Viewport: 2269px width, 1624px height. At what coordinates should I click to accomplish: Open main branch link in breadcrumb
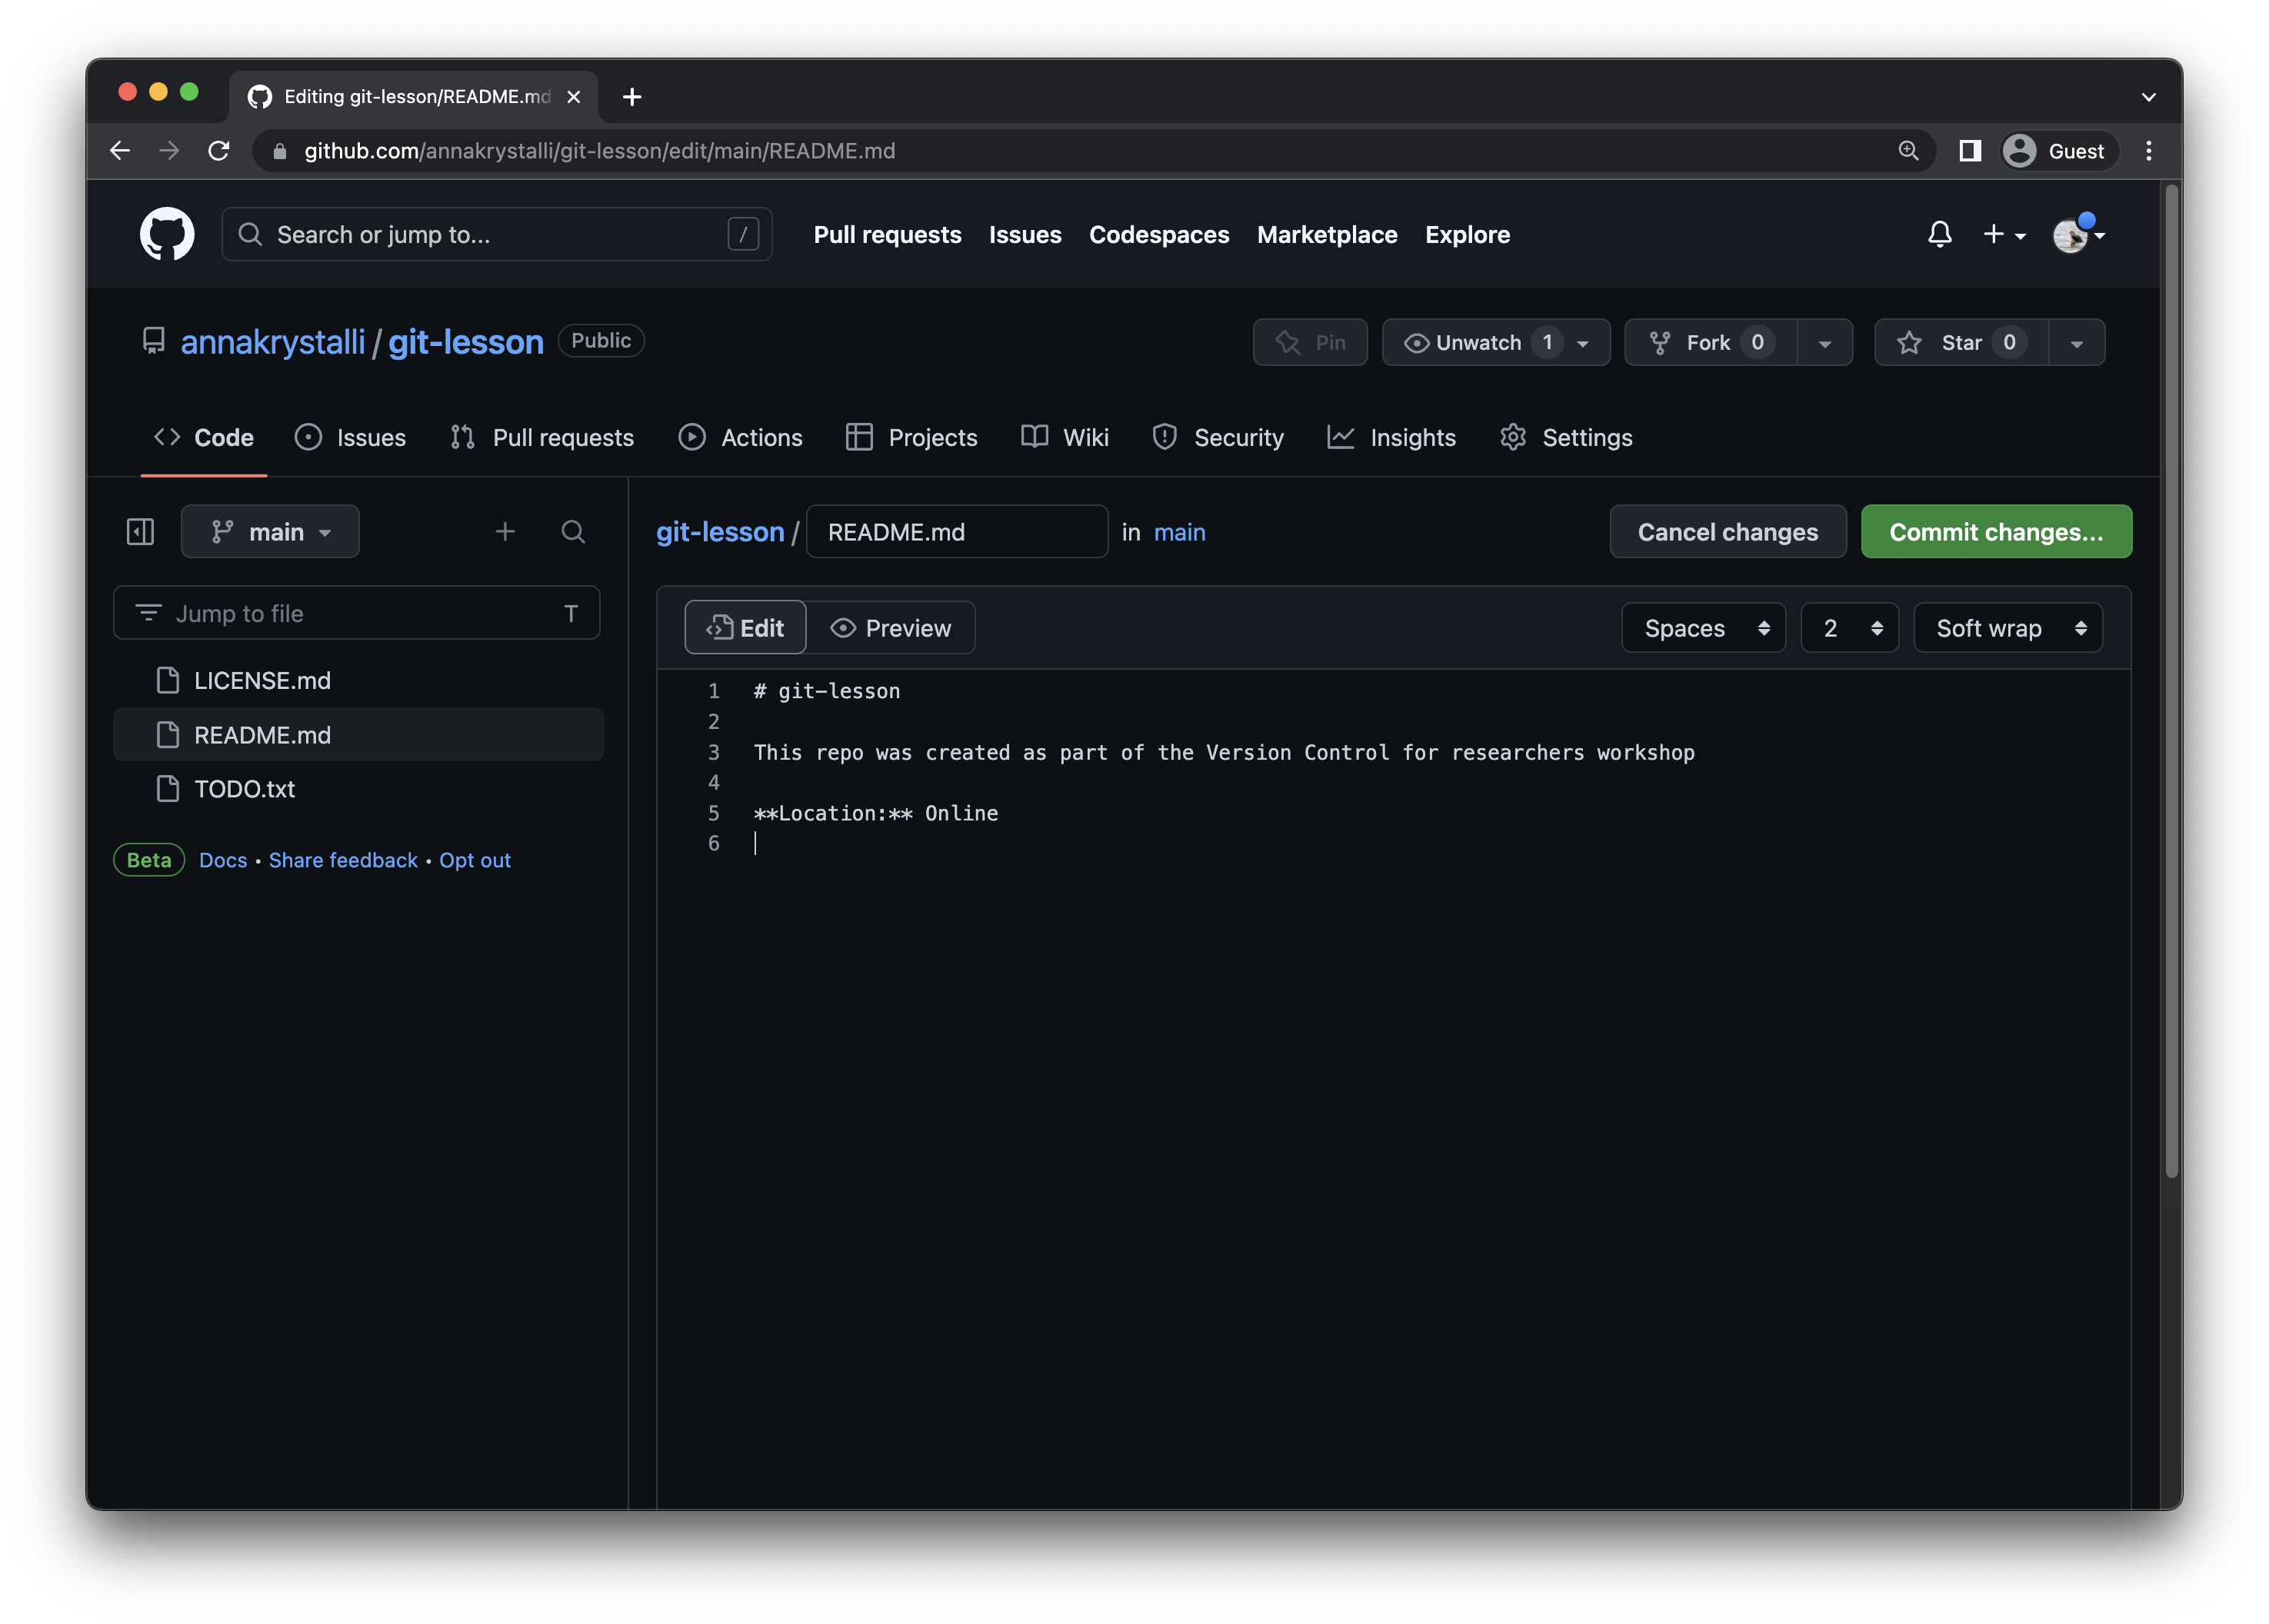pos(1179,532)
